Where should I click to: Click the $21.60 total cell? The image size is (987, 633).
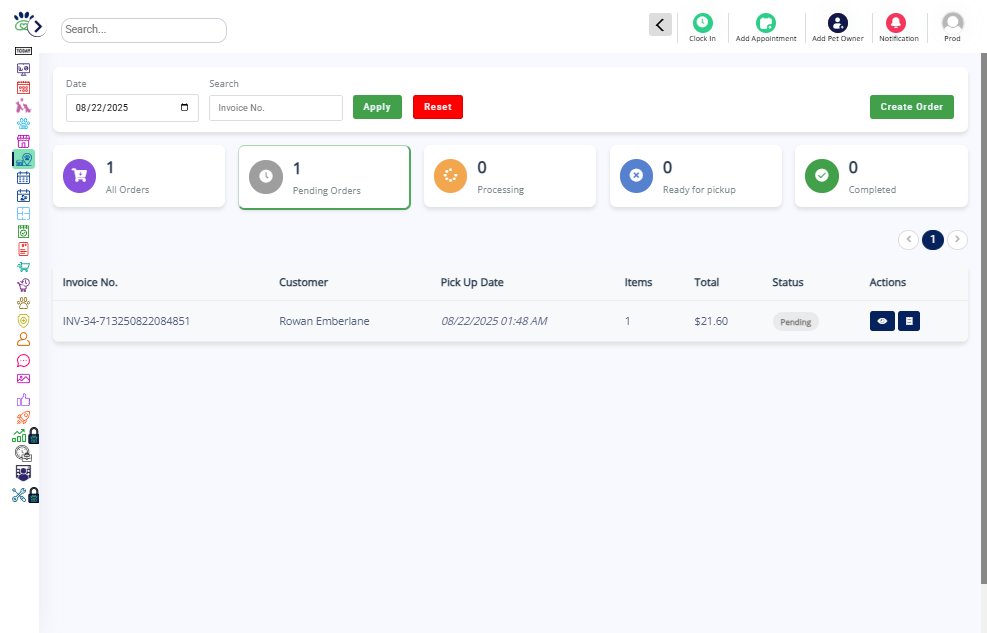(x=711, y=321)
